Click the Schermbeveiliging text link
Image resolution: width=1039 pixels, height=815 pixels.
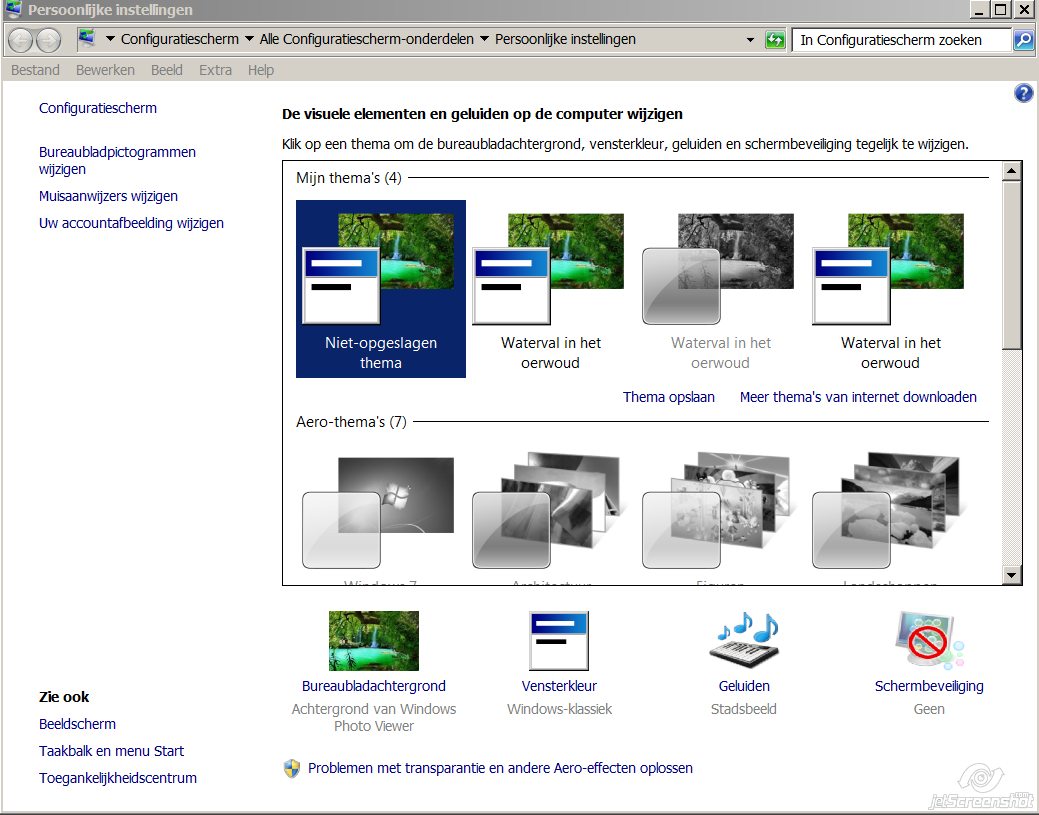click(929, 686)
